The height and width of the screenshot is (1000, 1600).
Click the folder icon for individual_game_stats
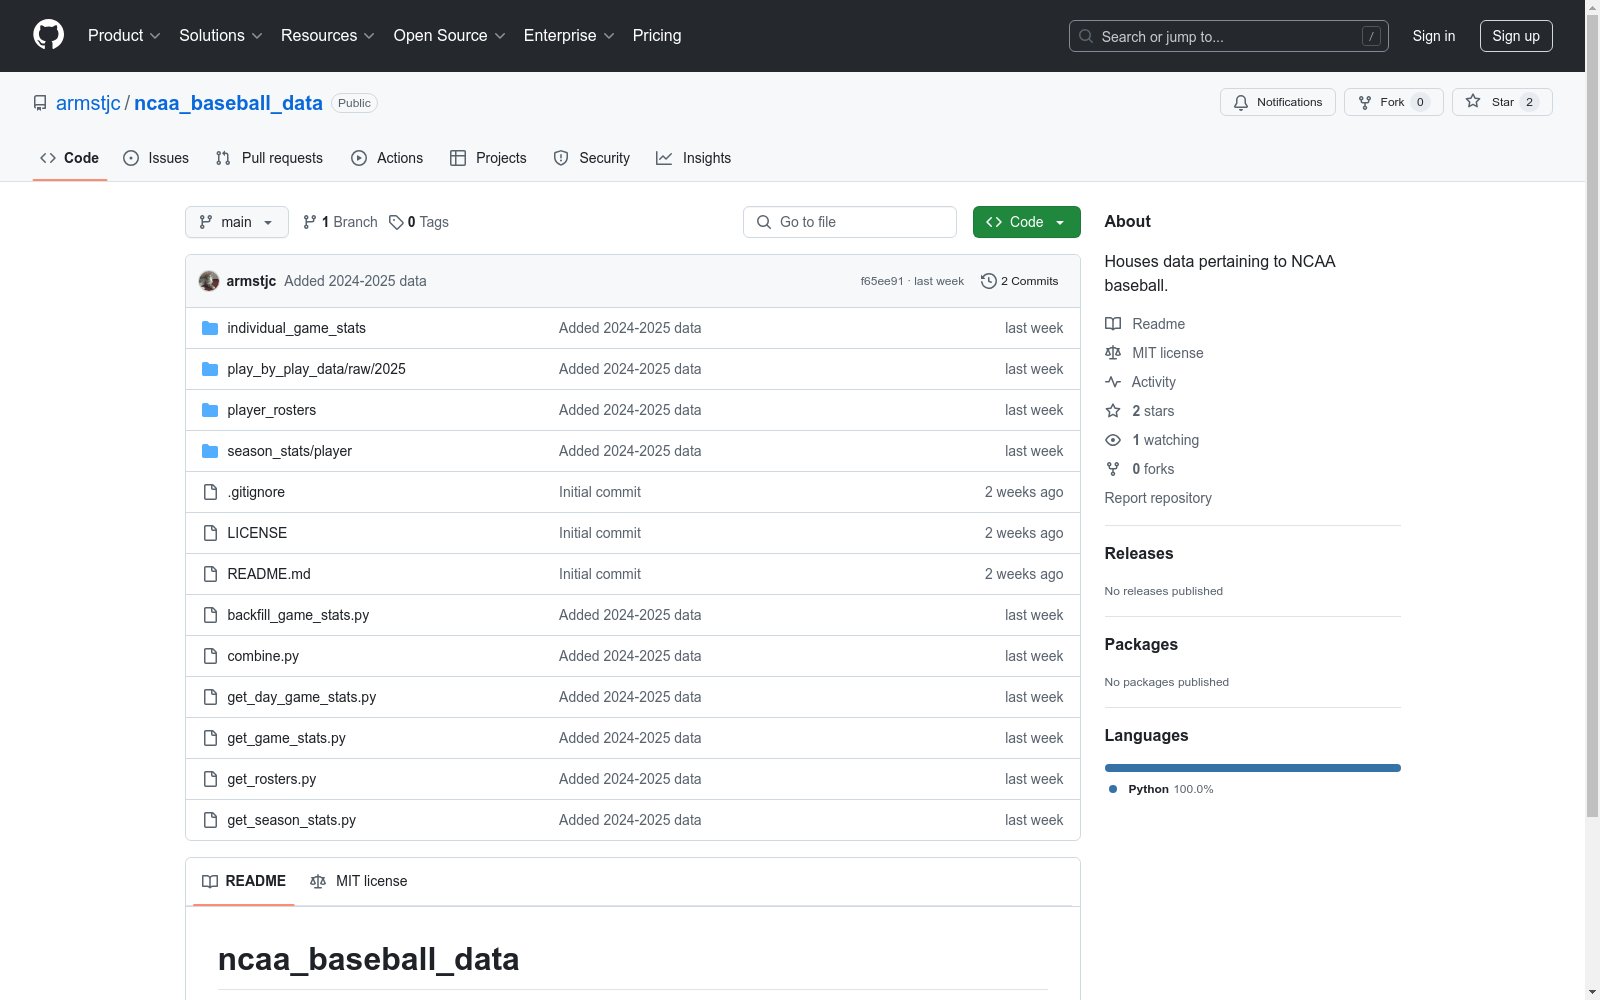pyautogui.click(x=210, y=328)
